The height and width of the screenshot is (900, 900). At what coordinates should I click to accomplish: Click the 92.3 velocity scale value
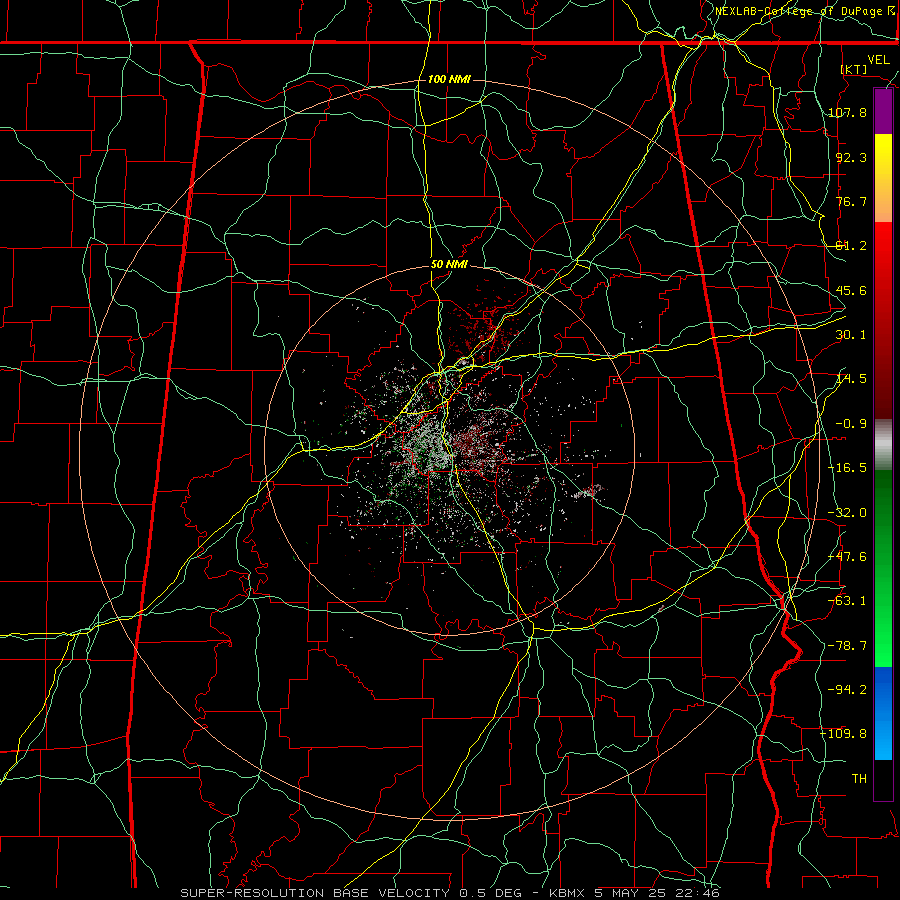pos(851,157)
